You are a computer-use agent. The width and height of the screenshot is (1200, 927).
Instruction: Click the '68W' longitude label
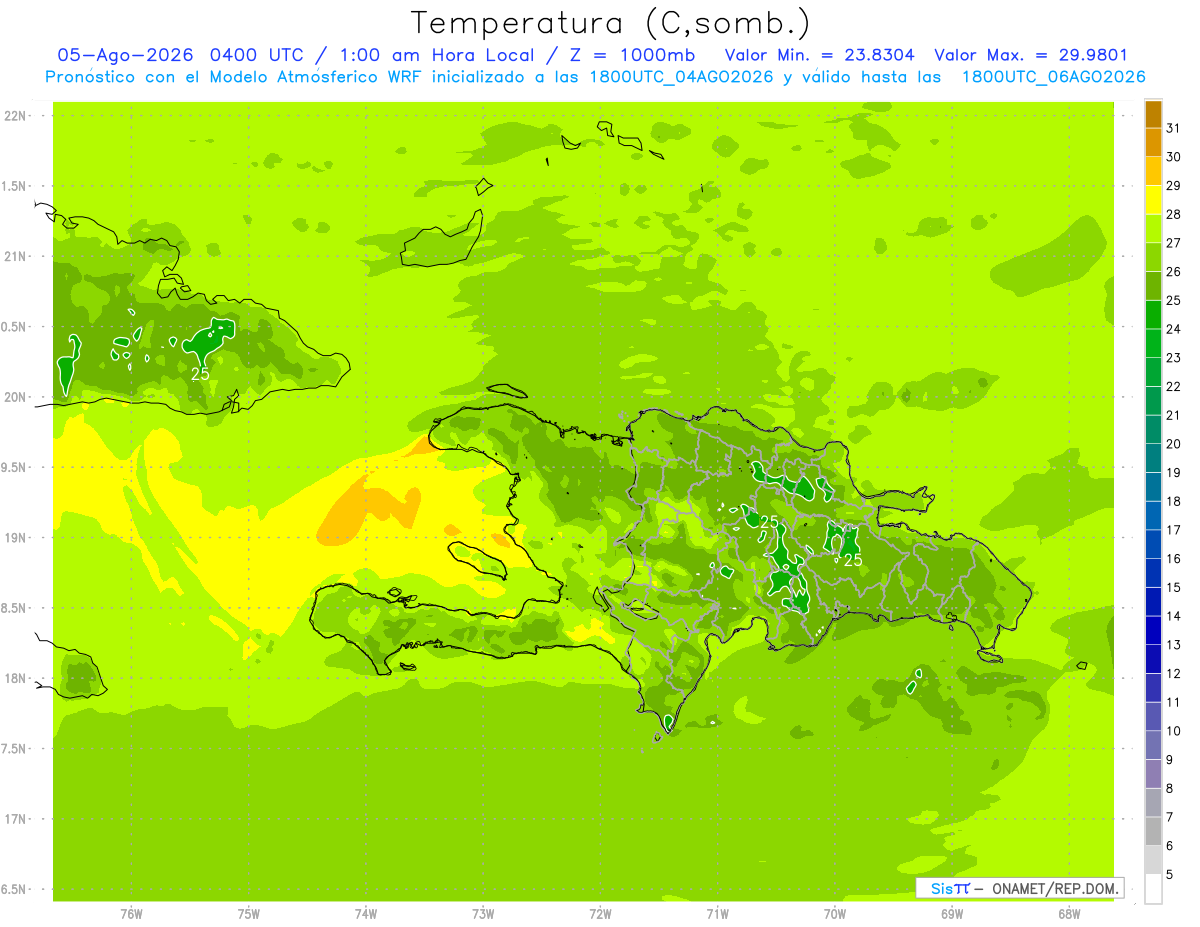(1069, 914)
